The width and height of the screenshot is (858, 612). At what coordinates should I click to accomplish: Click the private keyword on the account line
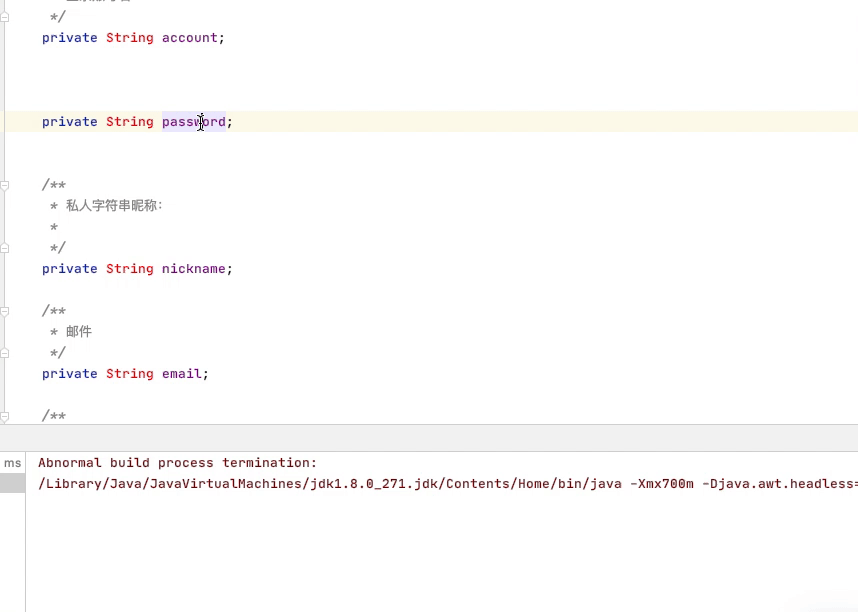(69, 37)
